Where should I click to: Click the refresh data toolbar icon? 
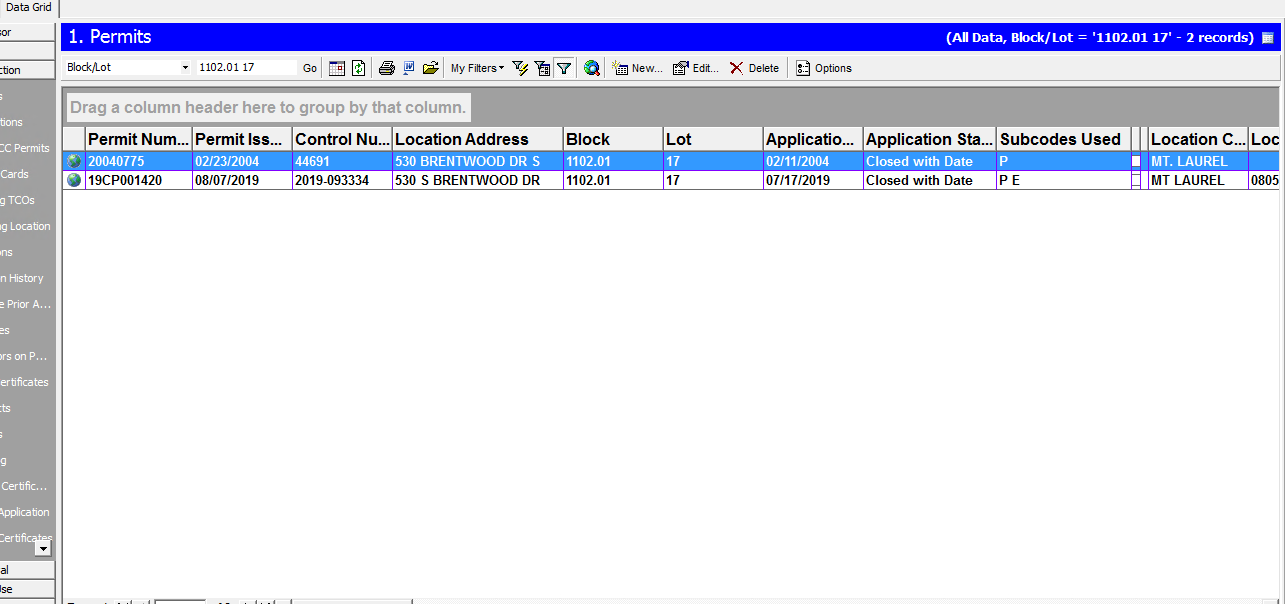pyautogui.click(x=358, y=68)
